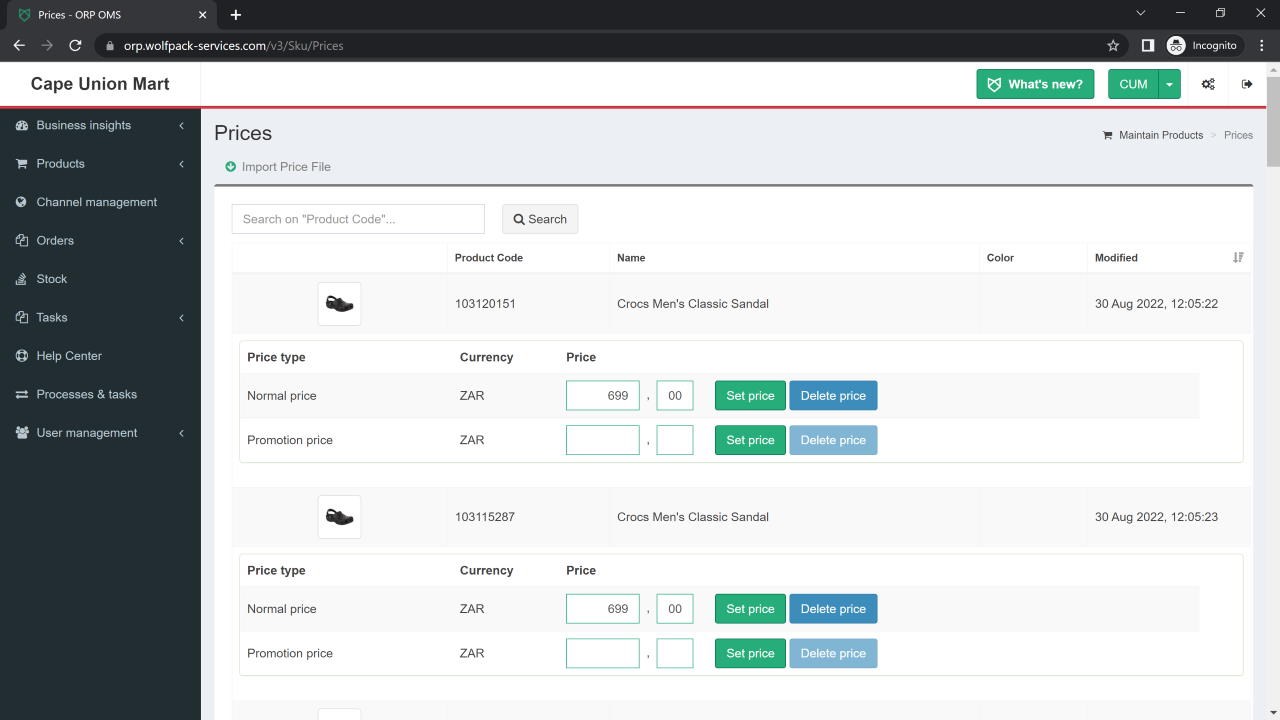Expand the Orders submenu chevron
The image size is (1280, 720).
[181, 241]
